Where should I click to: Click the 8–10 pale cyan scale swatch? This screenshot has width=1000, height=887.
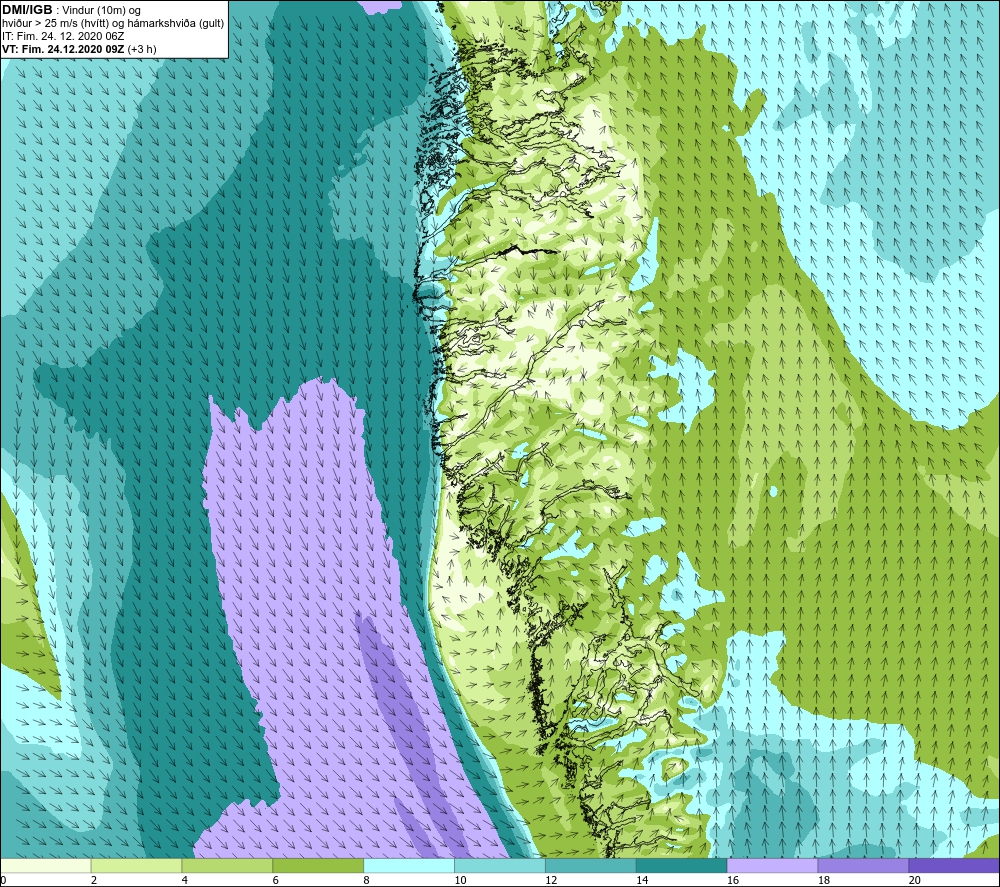click(x=409, y=865)
